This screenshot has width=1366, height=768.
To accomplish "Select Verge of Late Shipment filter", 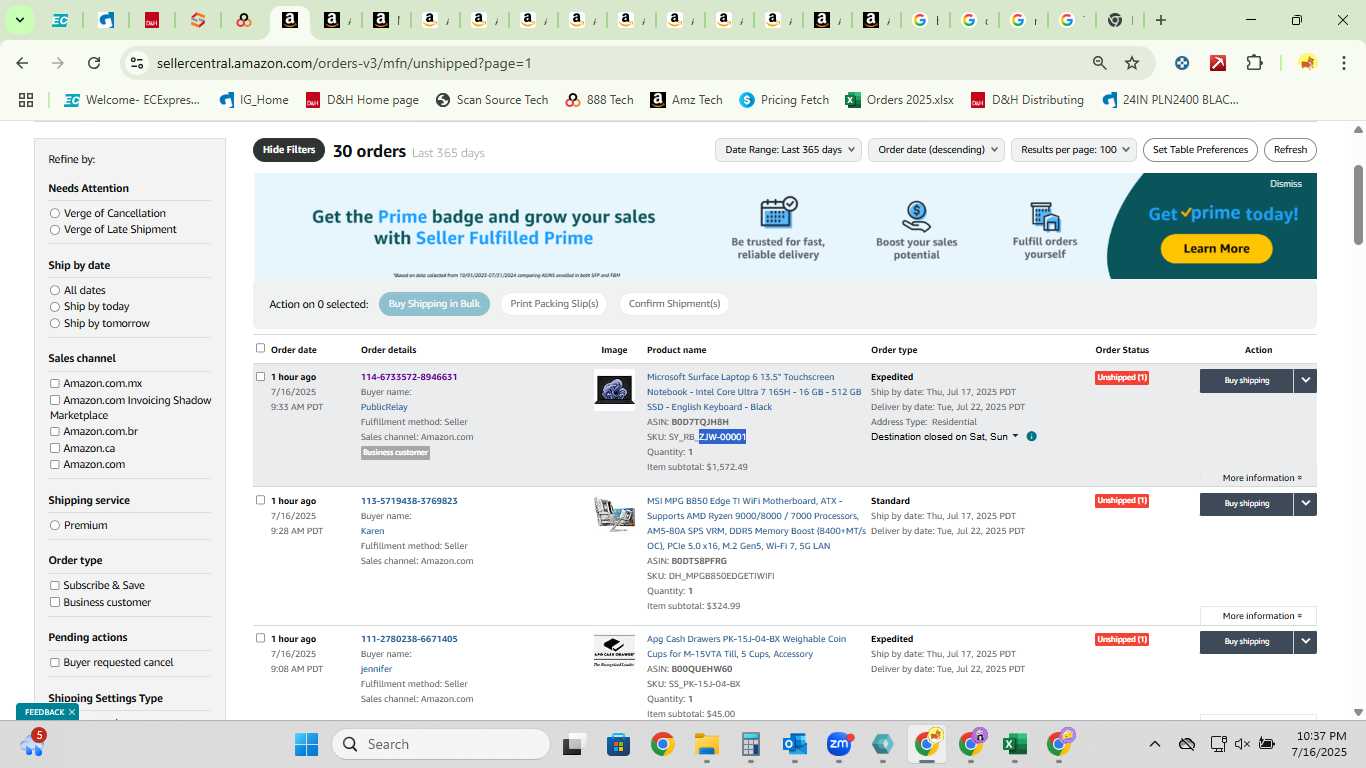I will pyautogui.click(x=55, y=229).
